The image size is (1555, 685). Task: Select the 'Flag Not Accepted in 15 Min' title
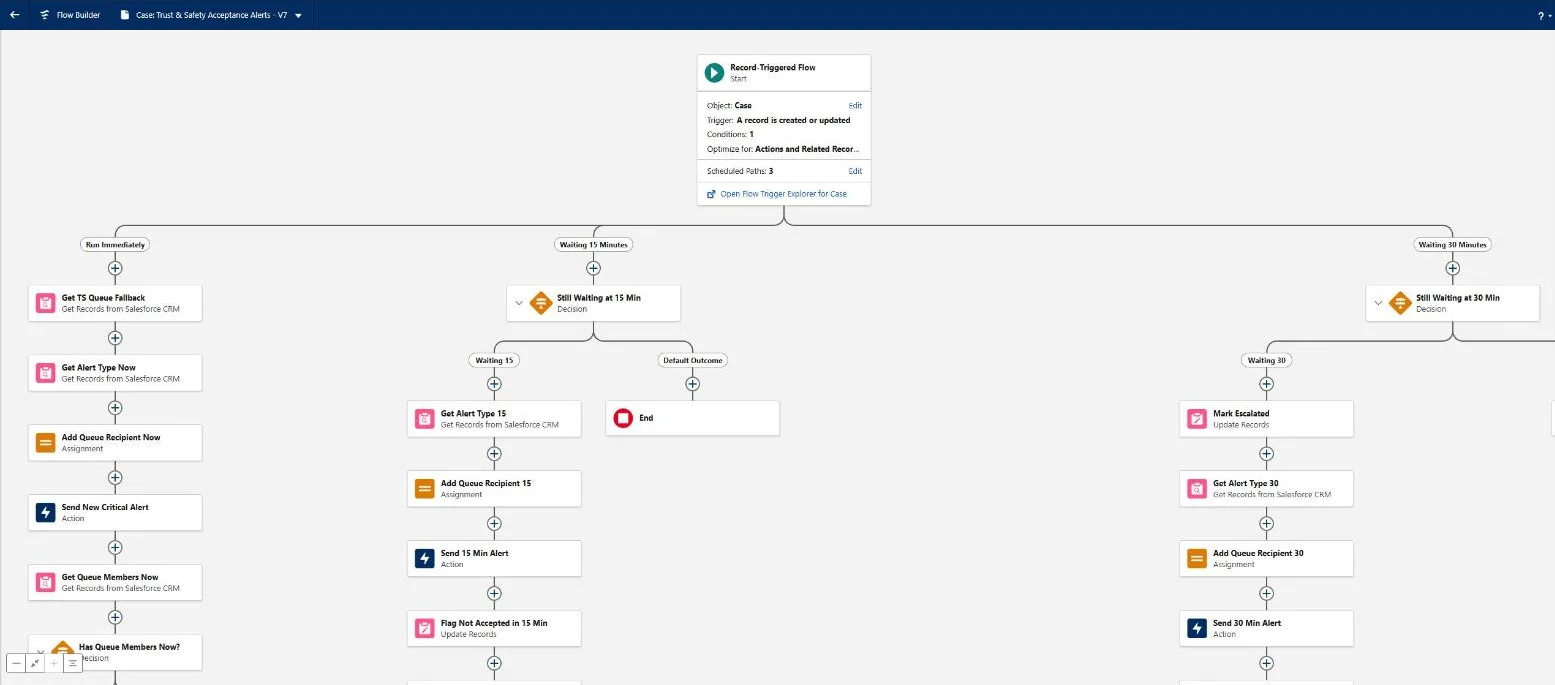(494, 623)
